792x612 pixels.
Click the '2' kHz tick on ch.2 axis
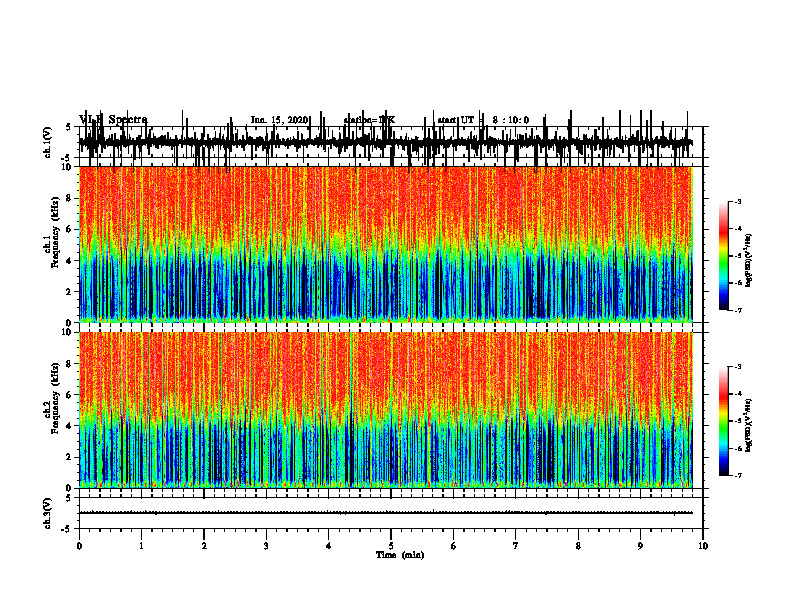(70, 457)
